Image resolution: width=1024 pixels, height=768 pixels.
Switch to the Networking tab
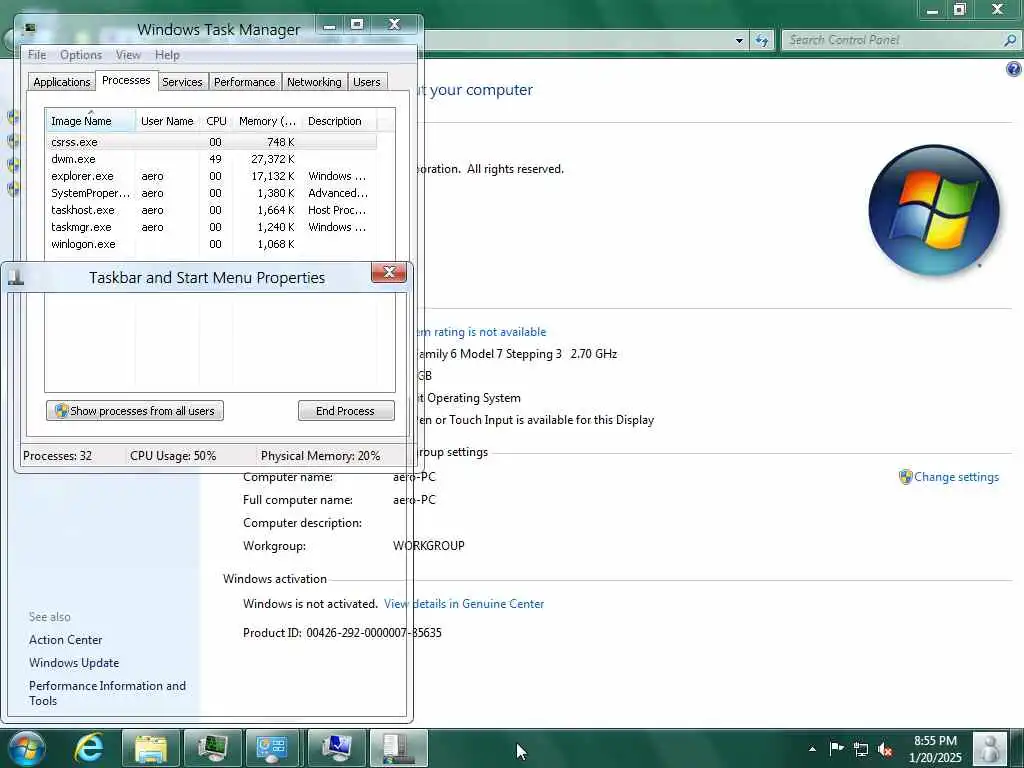[x=314, y=82]
